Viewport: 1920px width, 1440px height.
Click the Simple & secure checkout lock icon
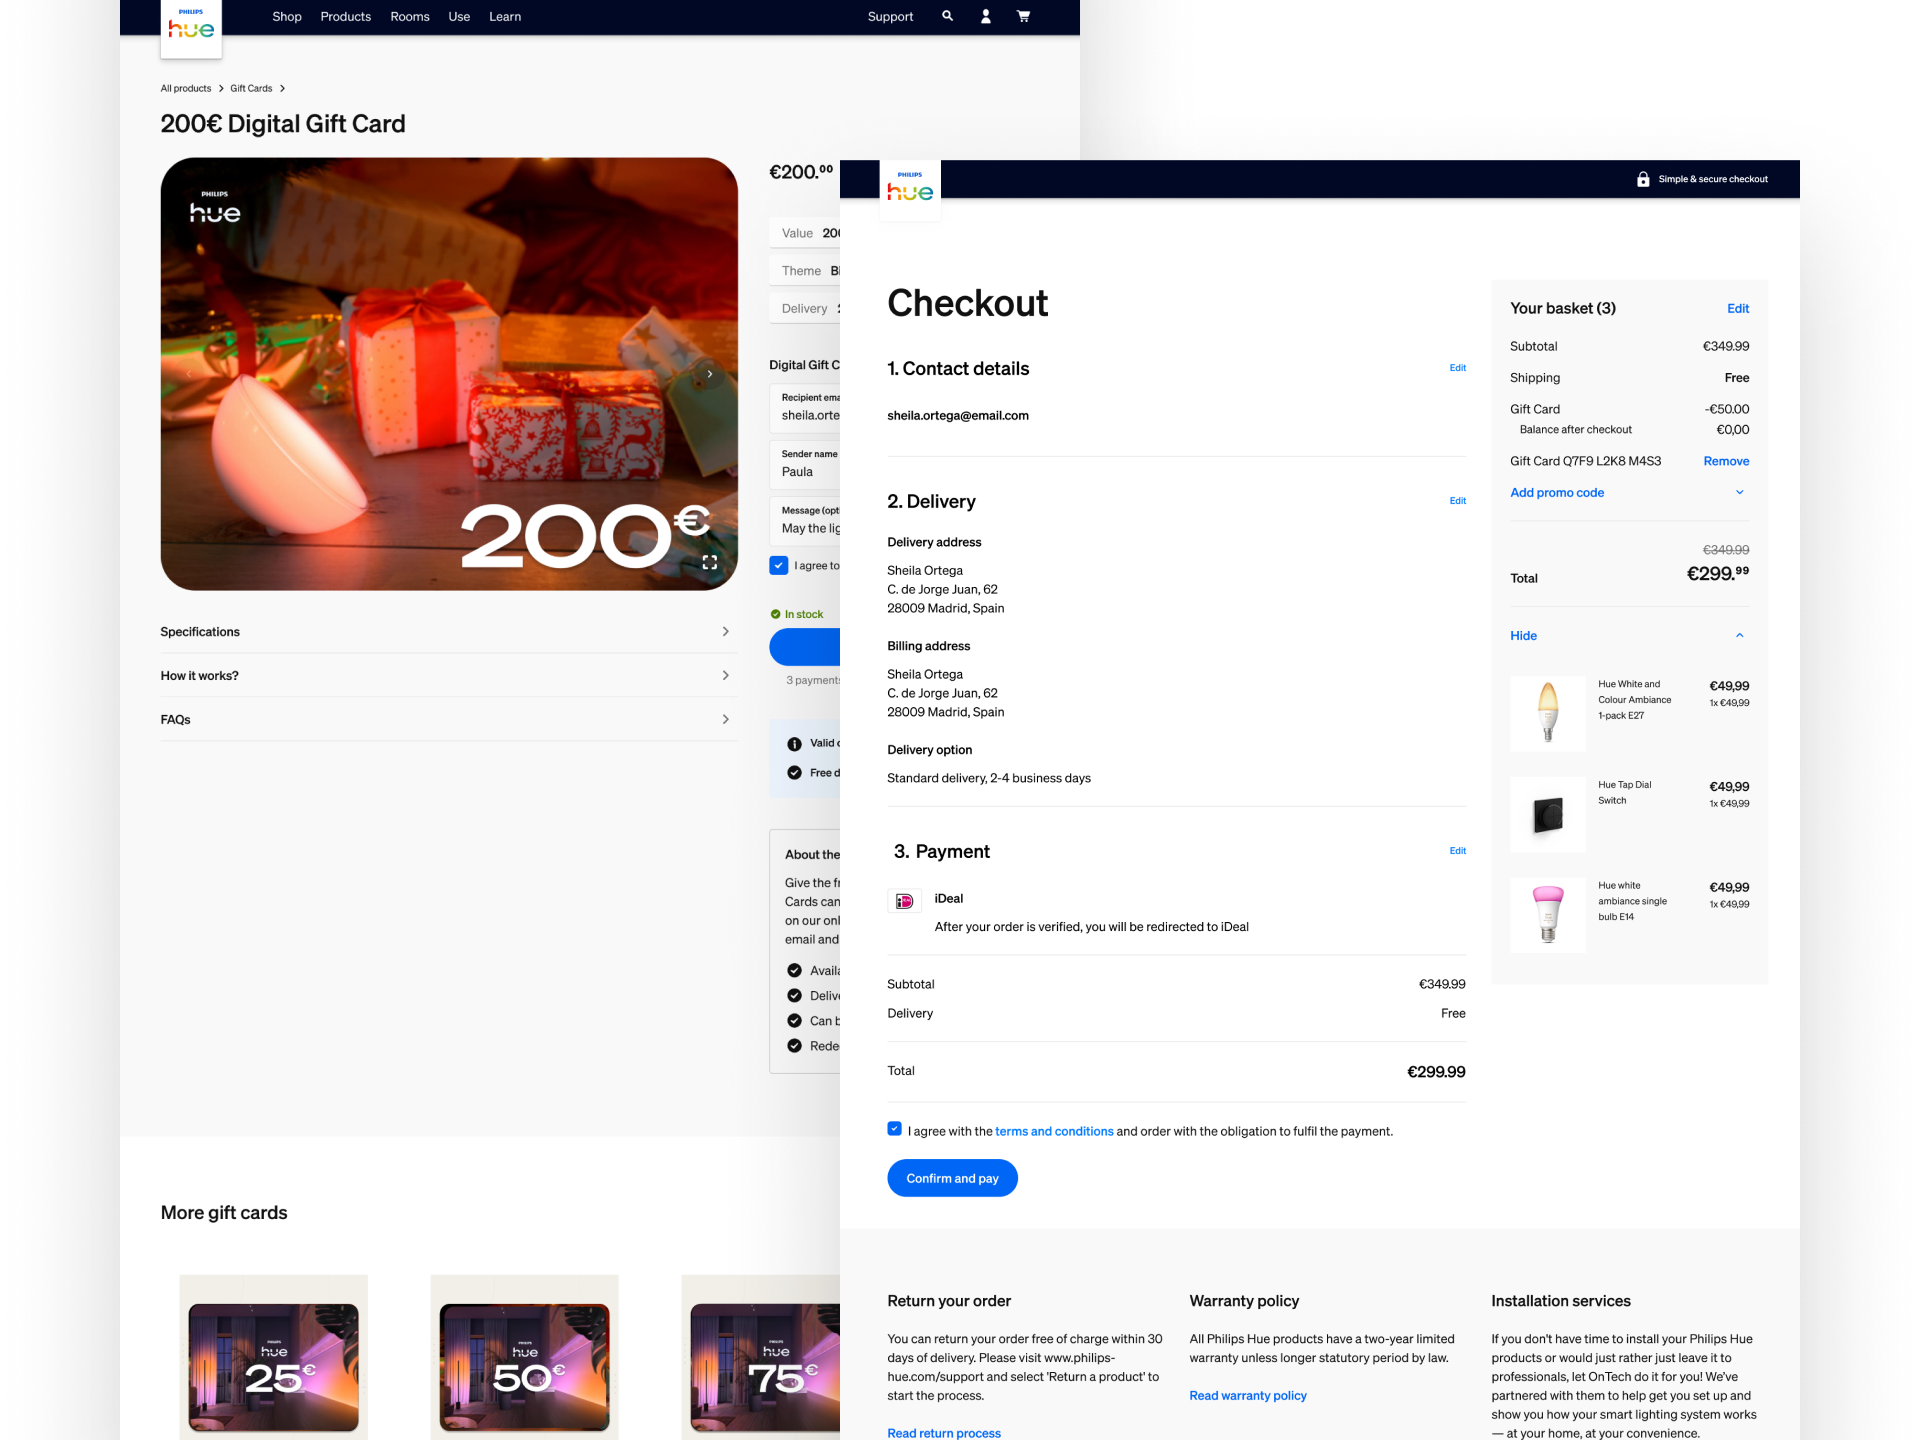pyautogui.click(x=1643, y=179)
